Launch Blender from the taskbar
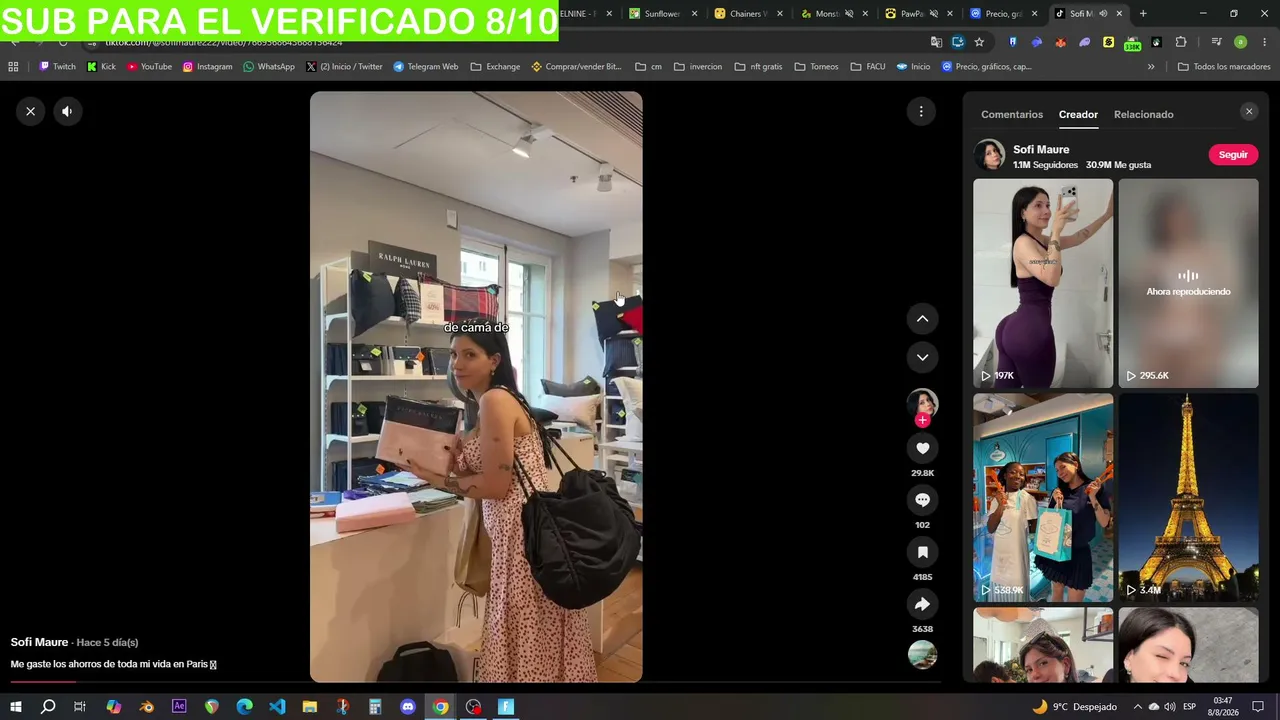1280x720 pixels. (147, 707)
